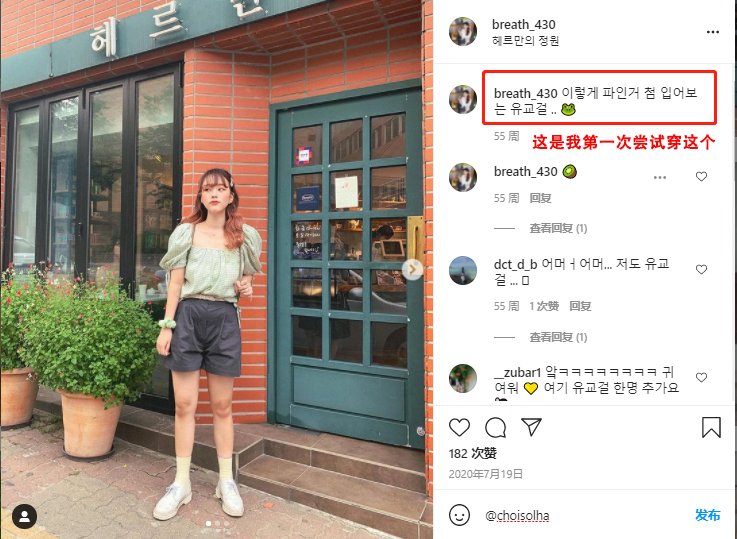Expand replies under breath_430 kiwi comment
This screenshot has height=539, width=737.
[x=558, y=228]
